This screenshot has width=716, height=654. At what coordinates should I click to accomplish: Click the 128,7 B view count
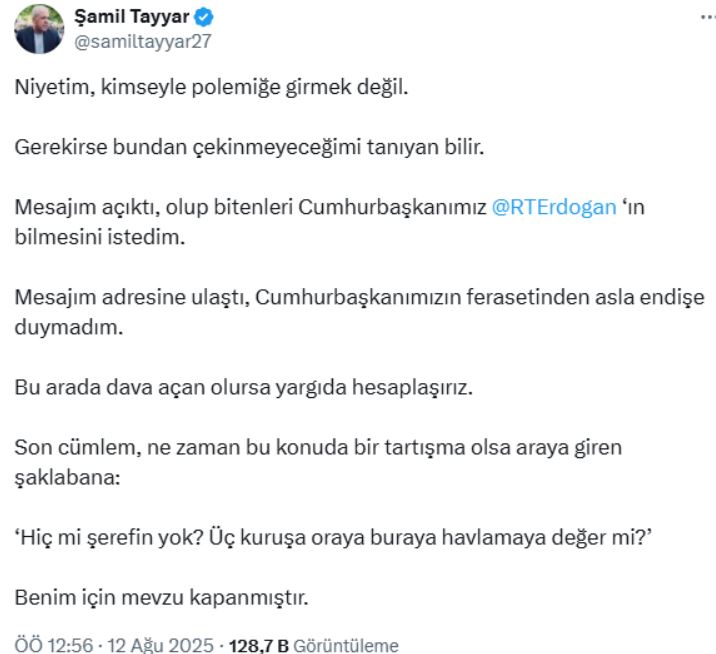tap(257, 645)
